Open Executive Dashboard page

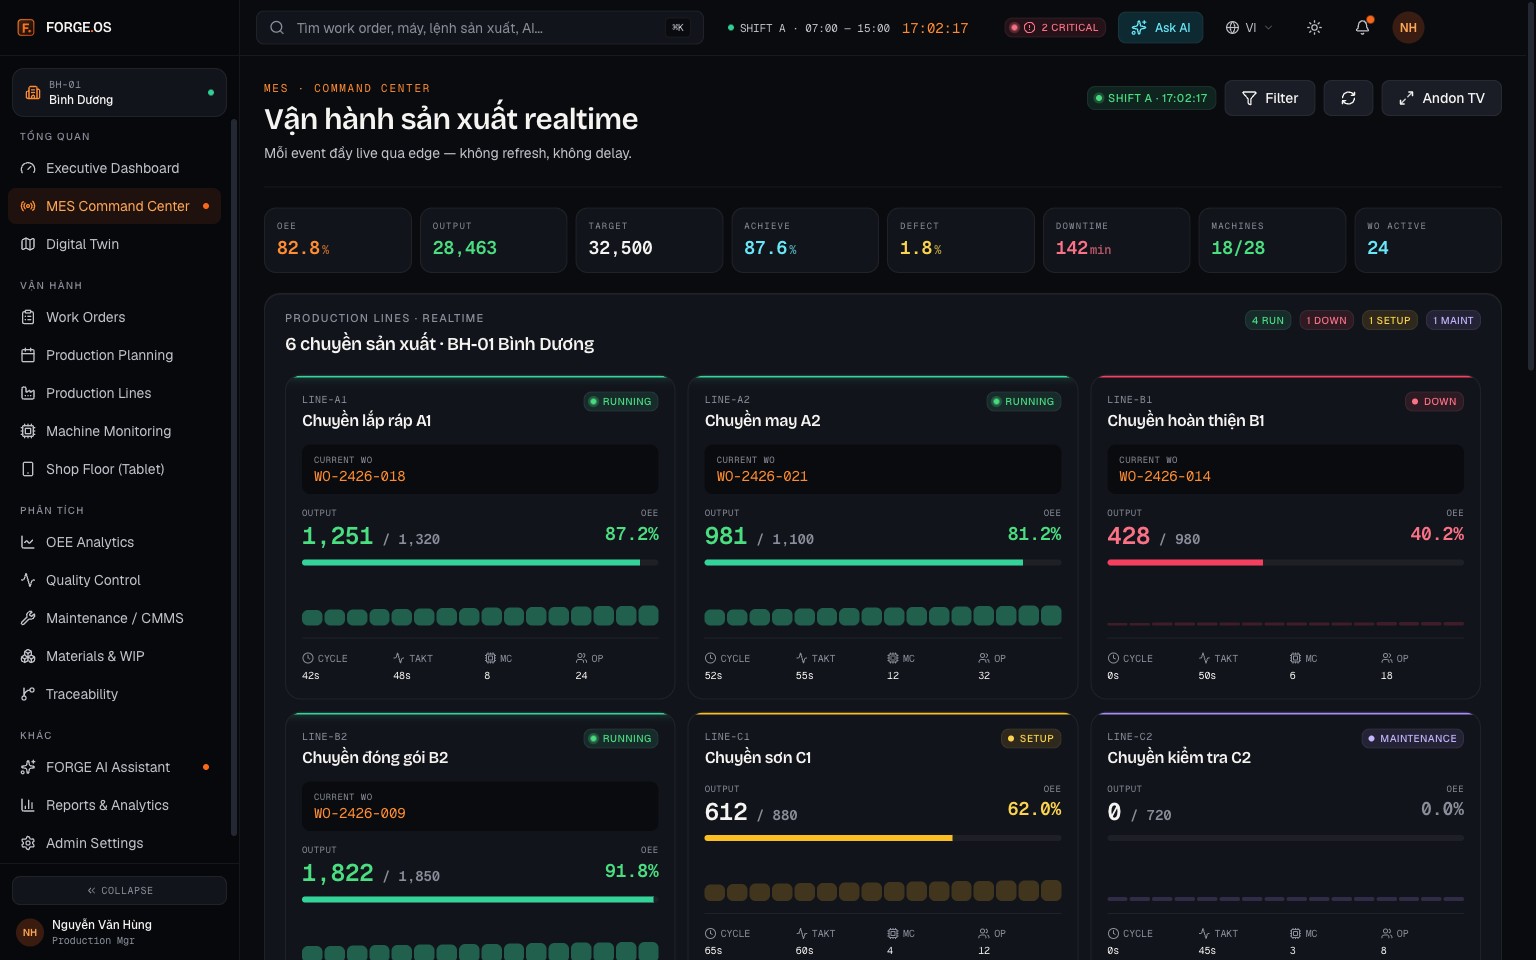tap(114, 168)
